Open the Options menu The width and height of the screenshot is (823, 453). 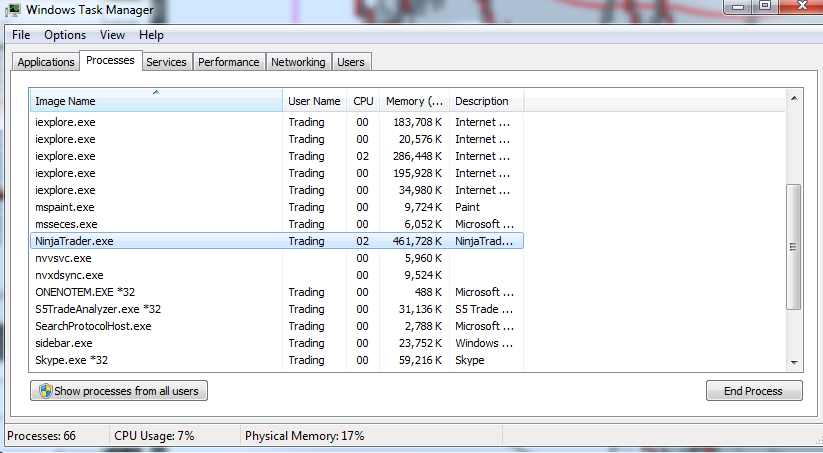[65, 35]
